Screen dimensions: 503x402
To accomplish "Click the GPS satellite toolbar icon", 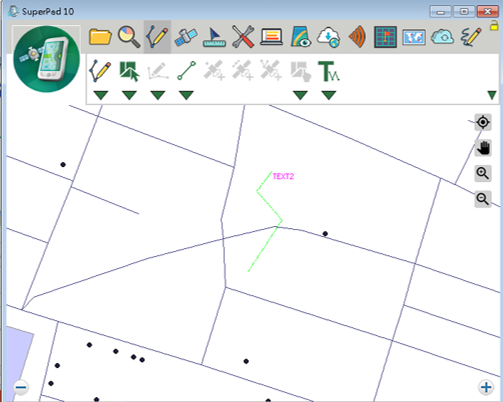I will click(x=186, y=37).
